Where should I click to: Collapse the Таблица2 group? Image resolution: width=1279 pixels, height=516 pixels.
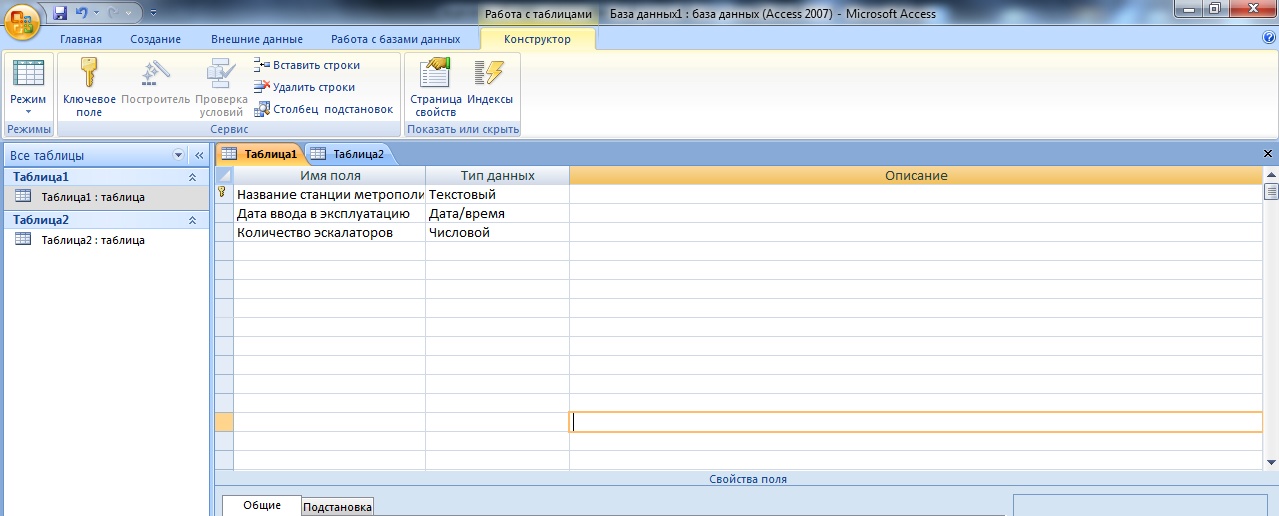pos(193,219)
